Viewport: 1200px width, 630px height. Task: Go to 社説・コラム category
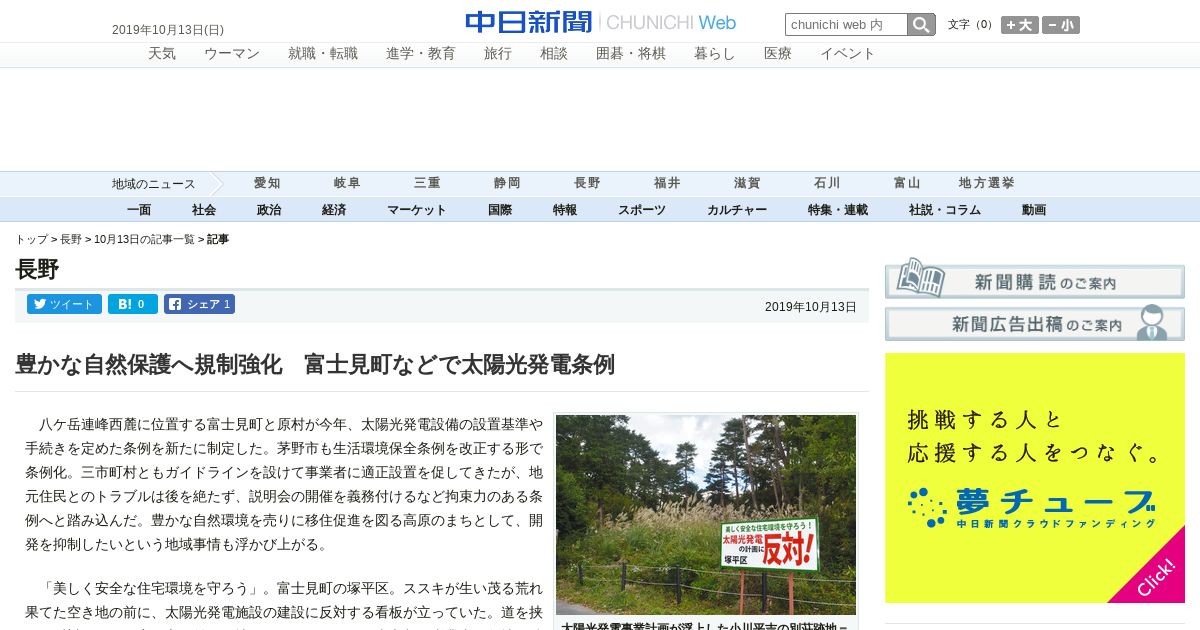945,210
